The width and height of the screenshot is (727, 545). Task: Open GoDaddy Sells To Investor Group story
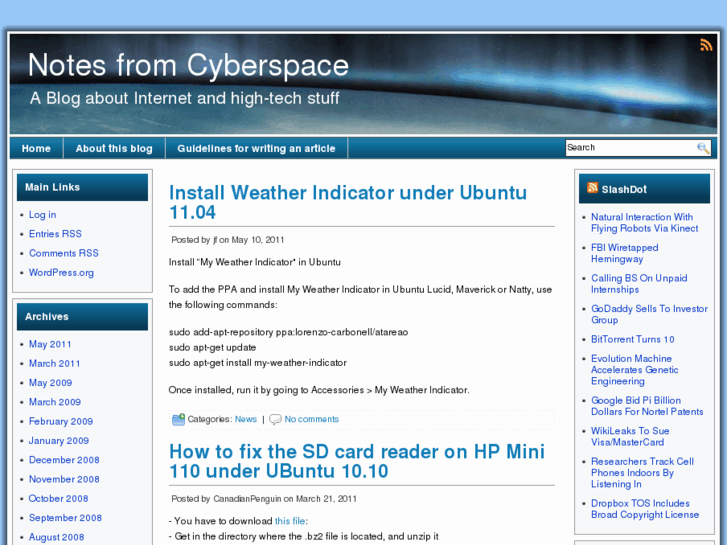(x=649, y=314)
